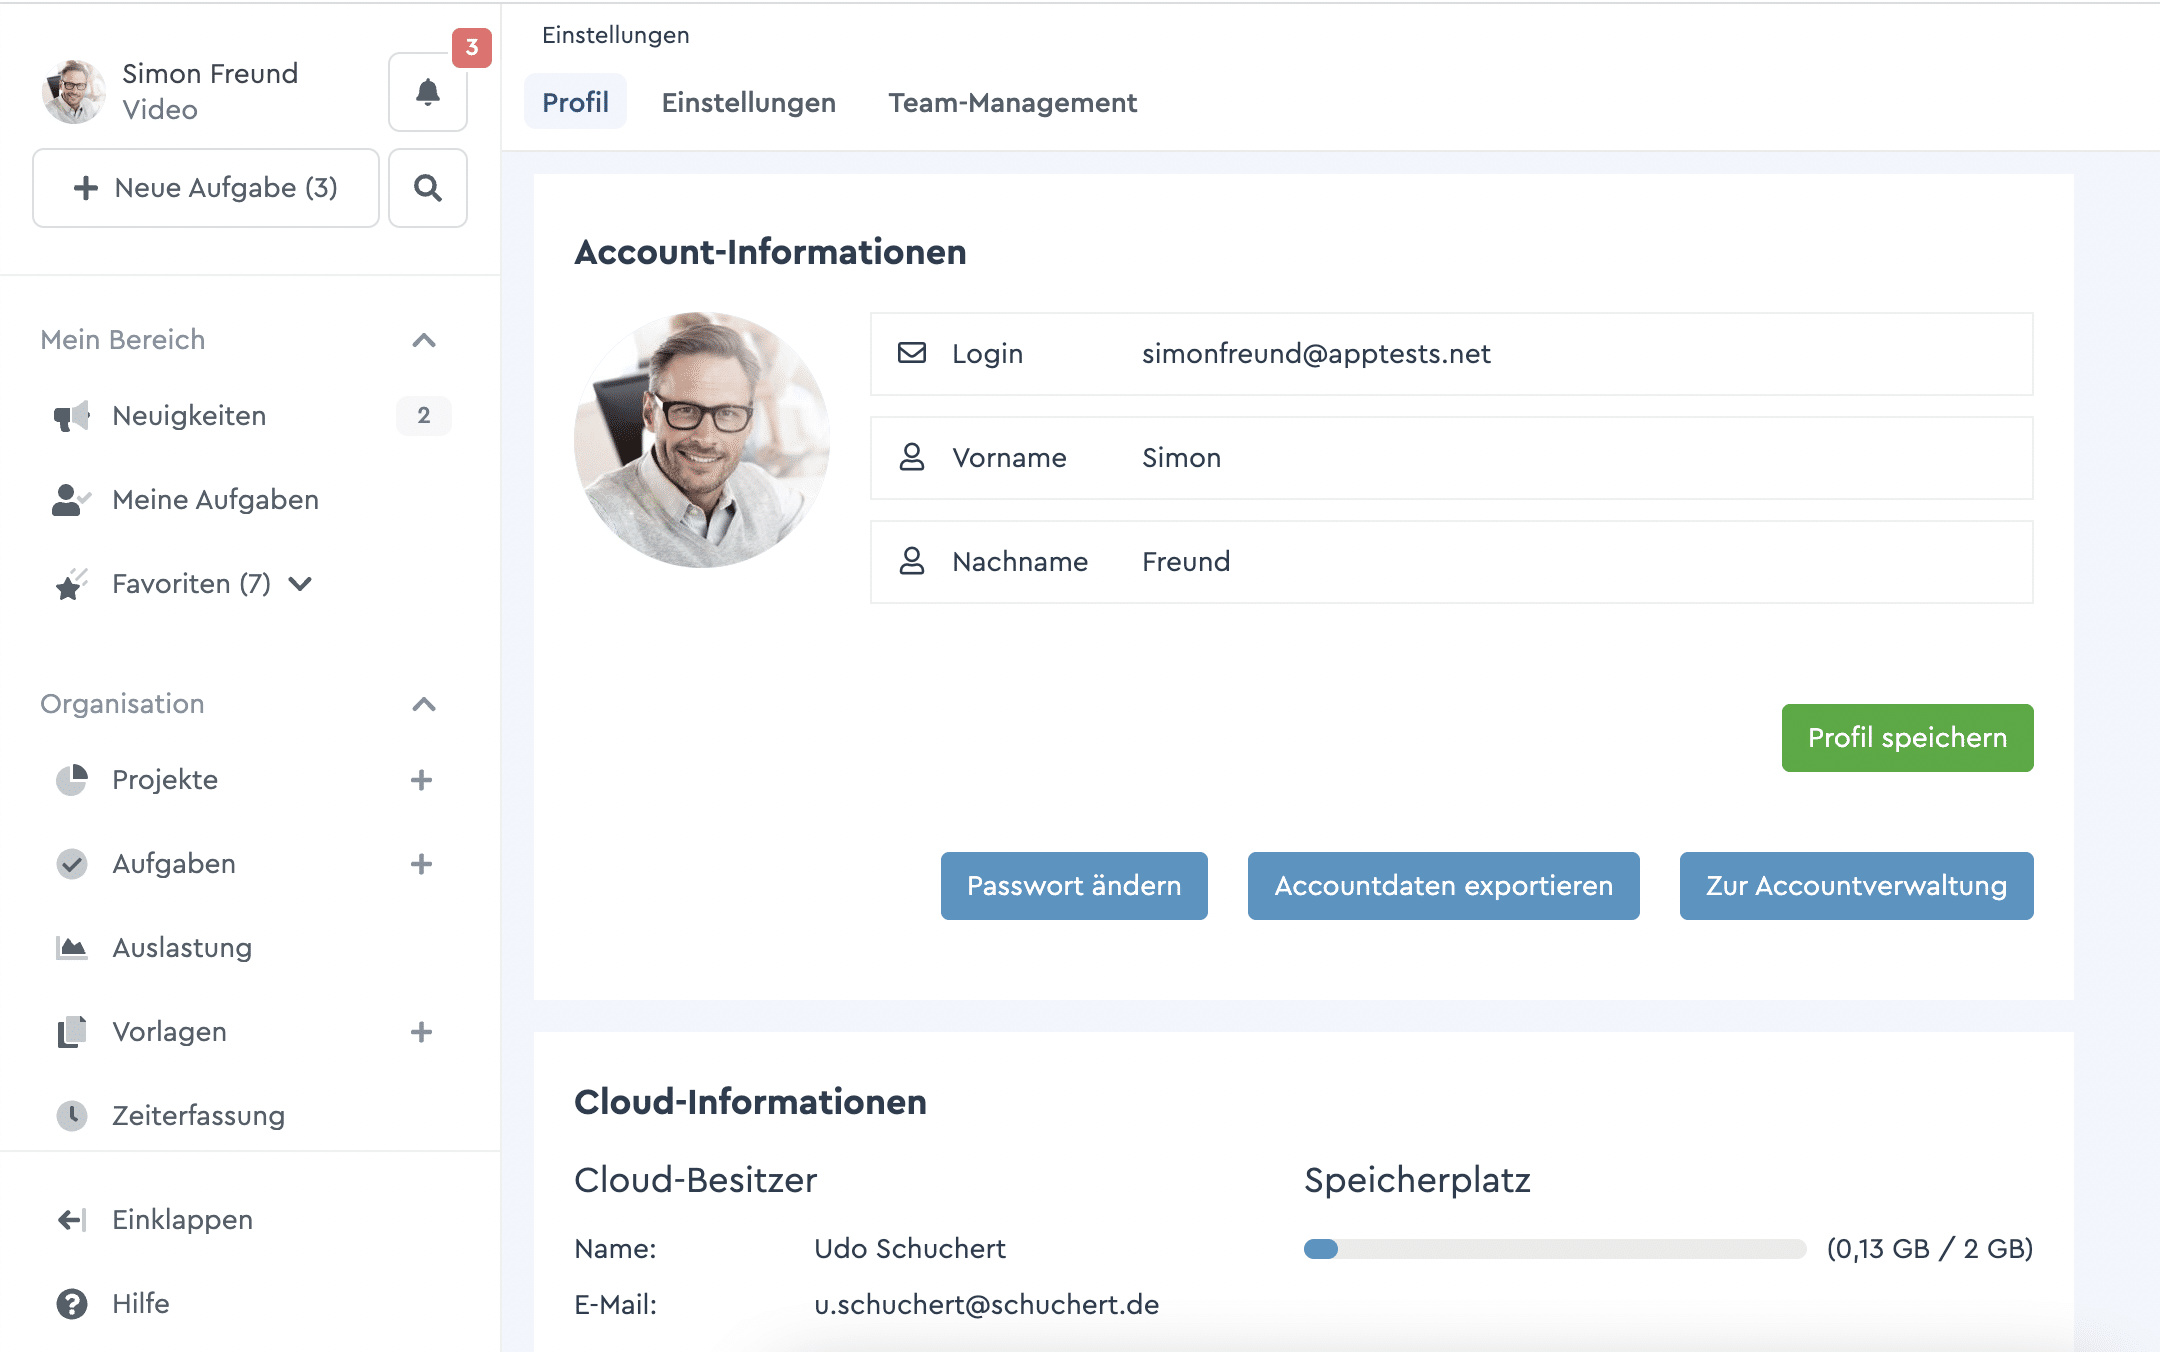Click the Einstellungen breadcrumb title

coord(615,35)
